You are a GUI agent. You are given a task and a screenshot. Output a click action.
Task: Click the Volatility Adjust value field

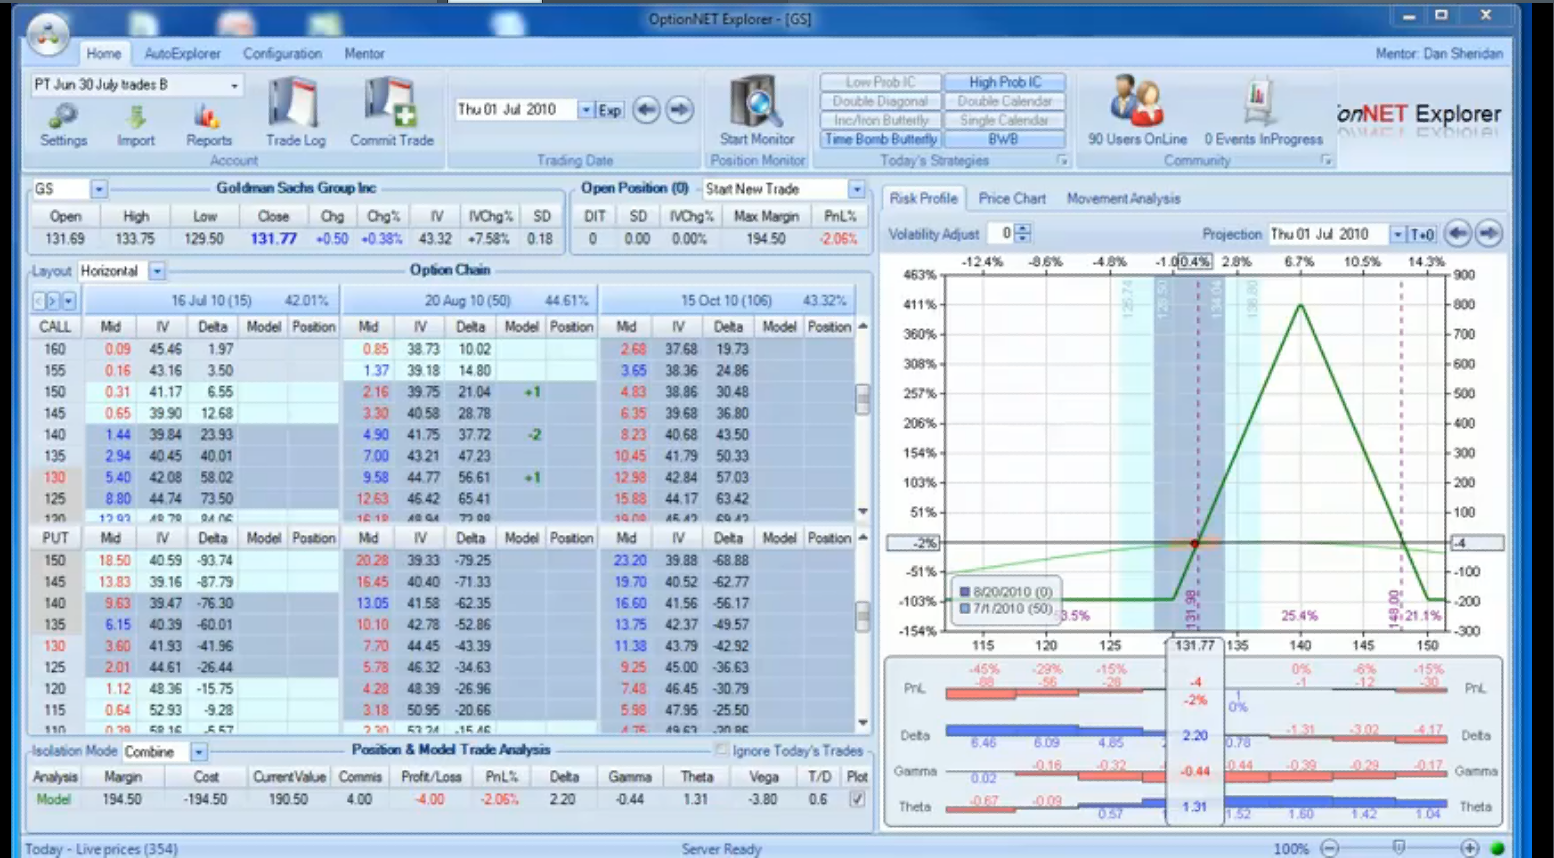coord(1000,233)
